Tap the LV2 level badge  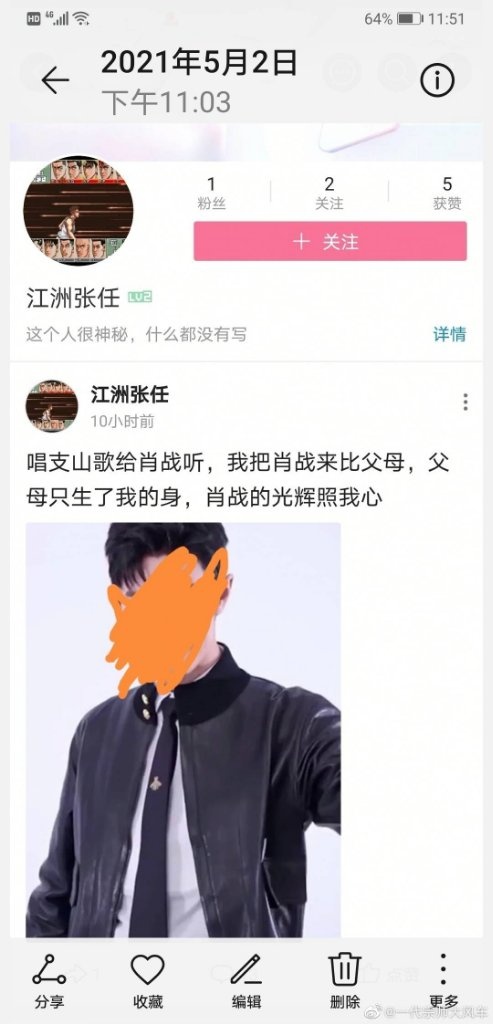[x=140, y=298]
